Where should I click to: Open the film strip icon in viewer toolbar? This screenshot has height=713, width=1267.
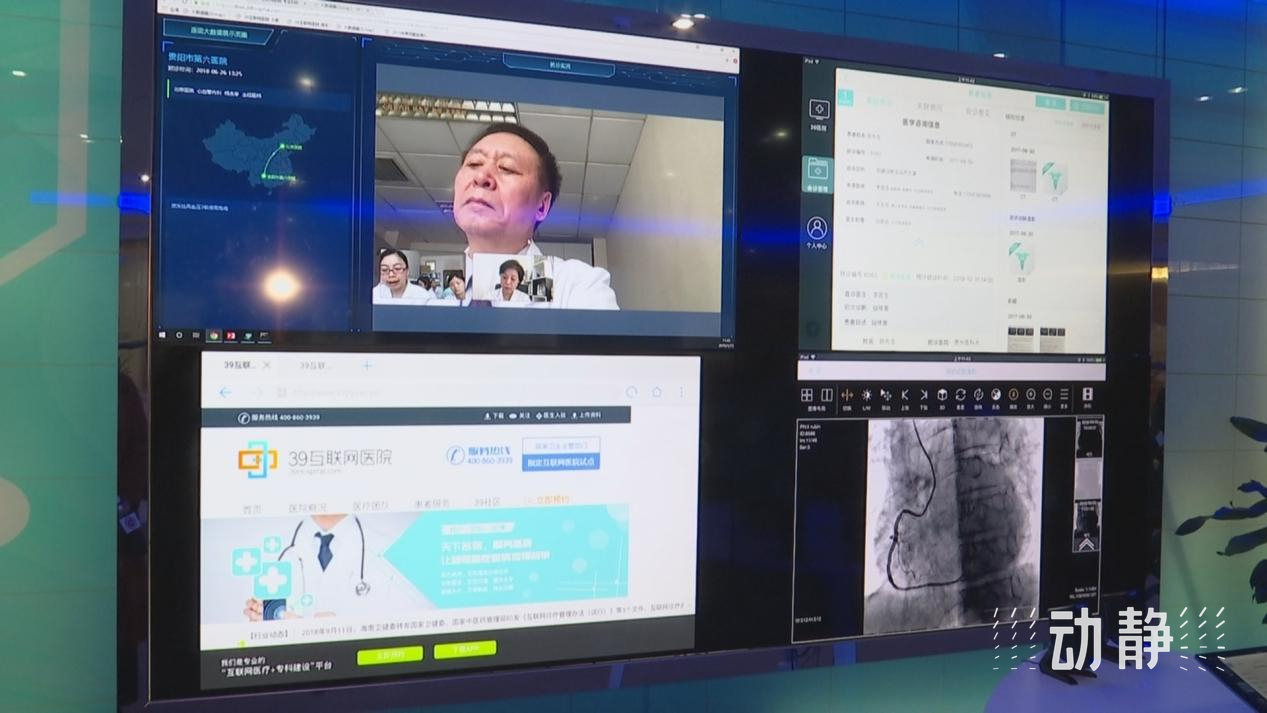tap(1087, 395)
